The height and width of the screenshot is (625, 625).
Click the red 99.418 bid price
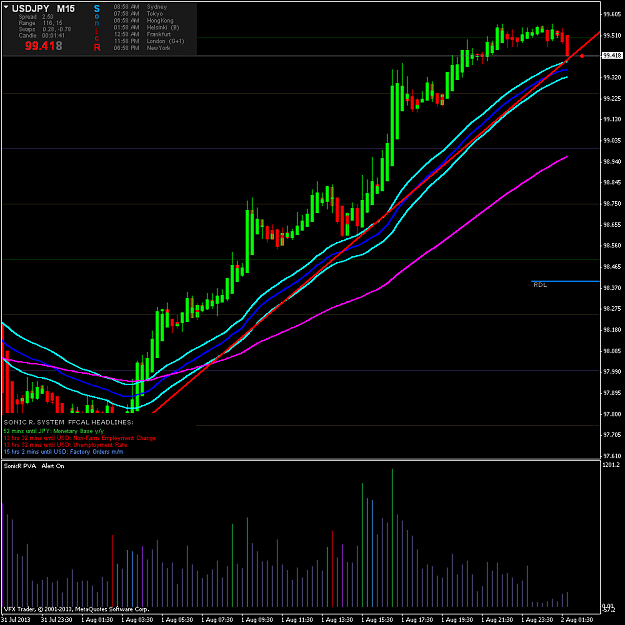[43, 46]
